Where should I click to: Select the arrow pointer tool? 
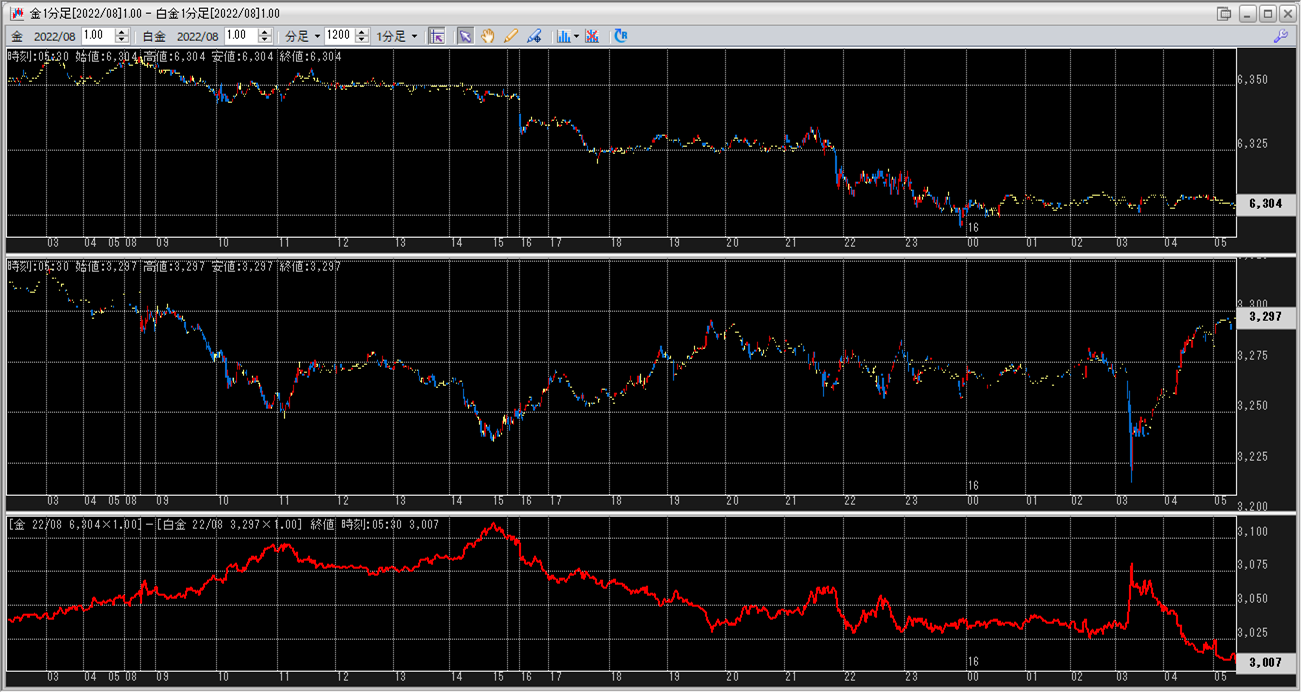(x=465, y=35)
